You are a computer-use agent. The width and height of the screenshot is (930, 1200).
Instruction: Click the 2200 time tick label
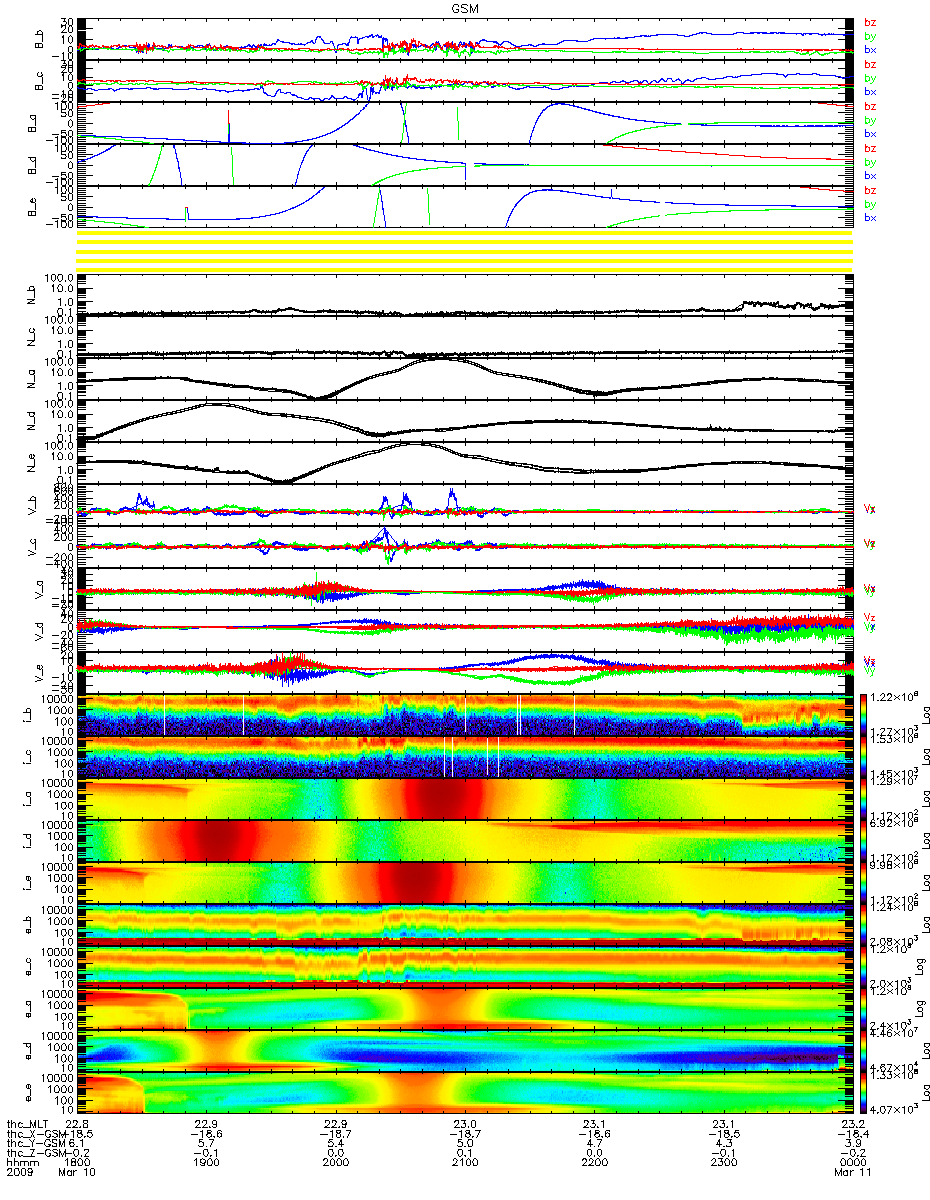click(x=594, y=1164)
